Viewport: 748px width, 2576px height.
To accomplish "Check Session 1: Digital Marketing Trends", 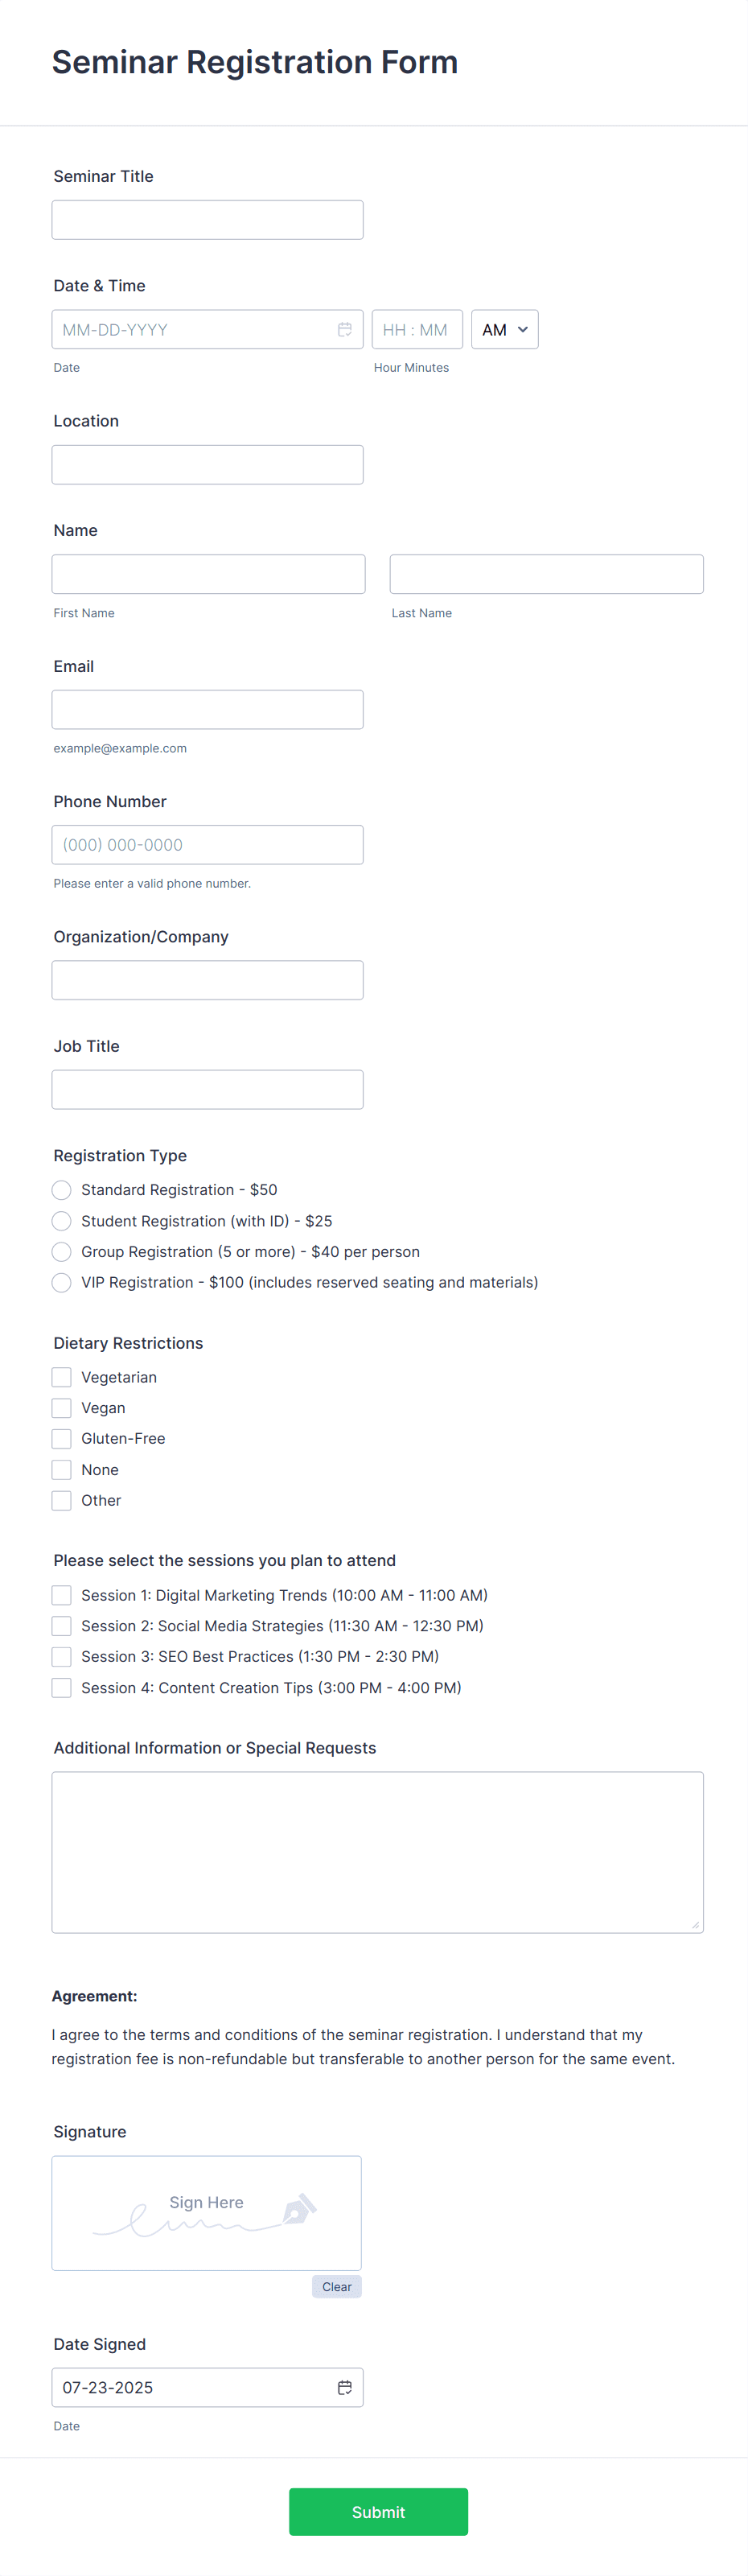I will tap(61, 1595).
